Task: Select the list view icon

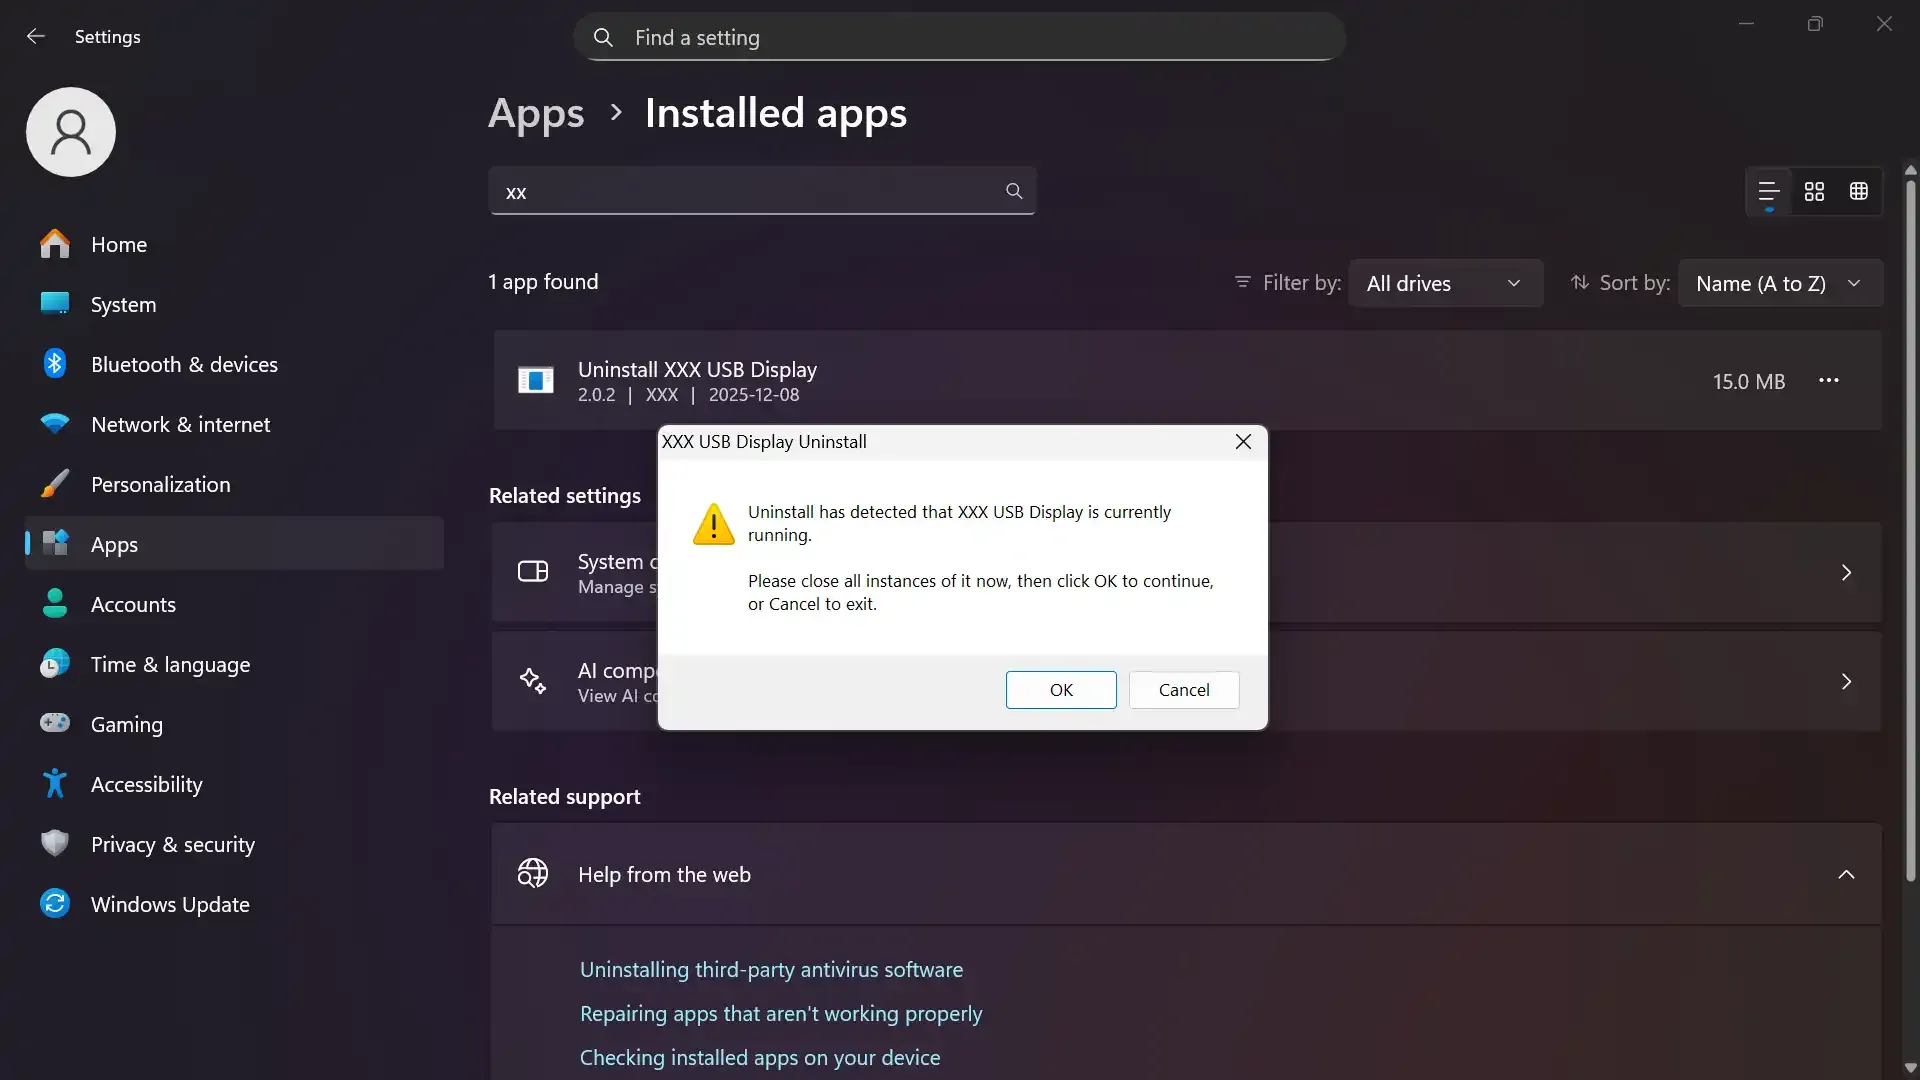Action: click(1768, 191)
